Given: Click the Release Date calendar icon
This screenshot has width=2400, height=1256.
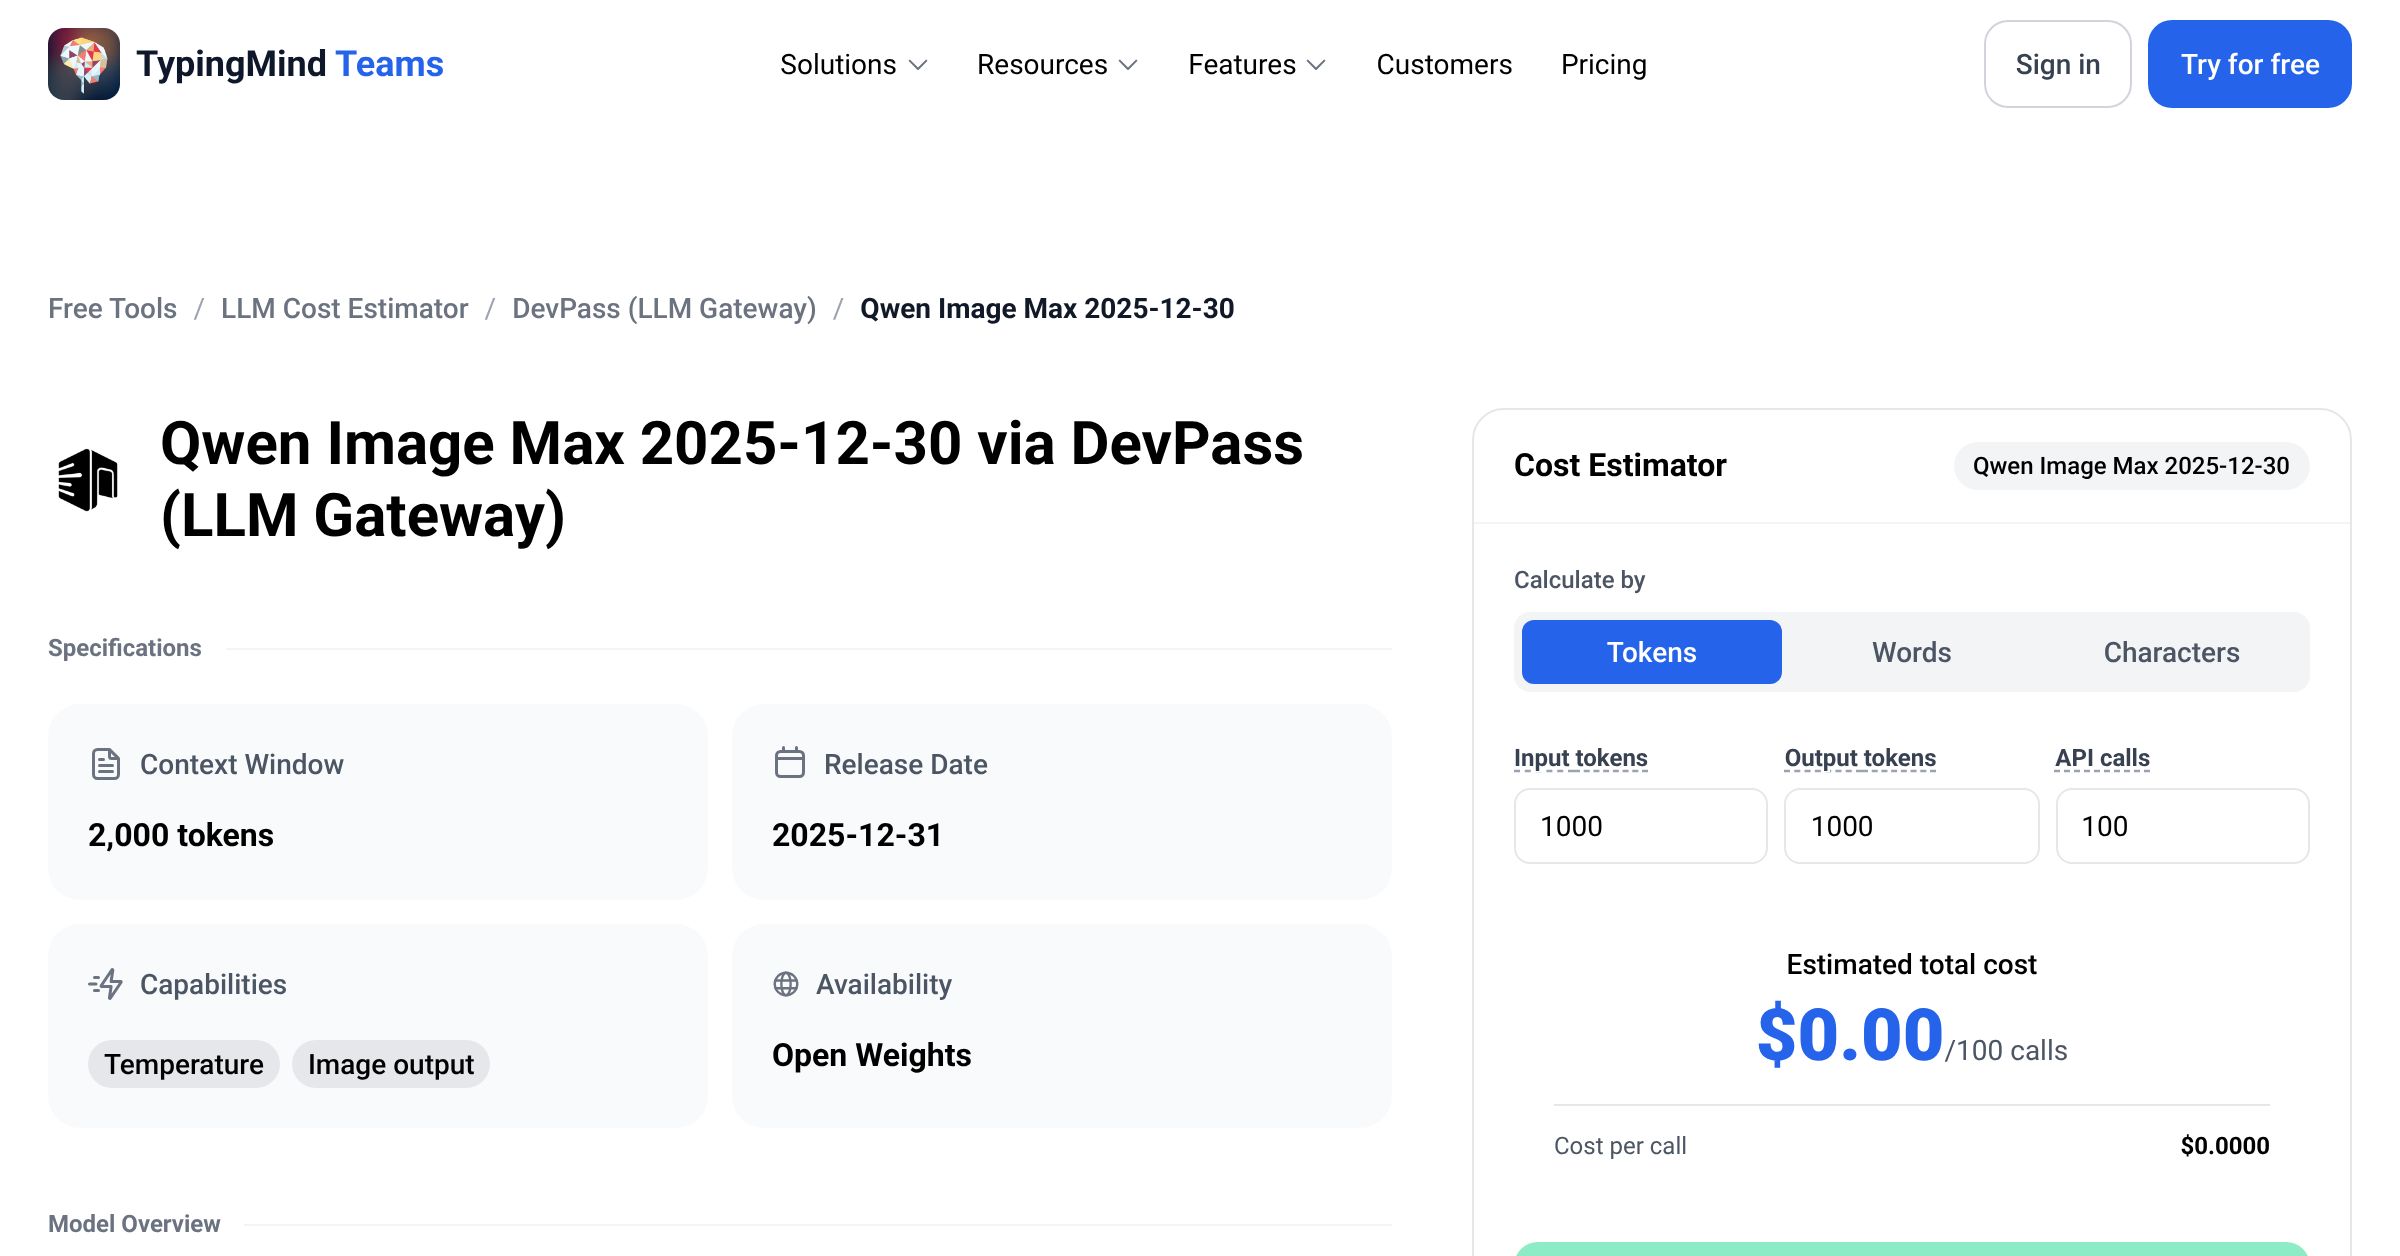Looking at the screenshot, I should tap(790, 763).
